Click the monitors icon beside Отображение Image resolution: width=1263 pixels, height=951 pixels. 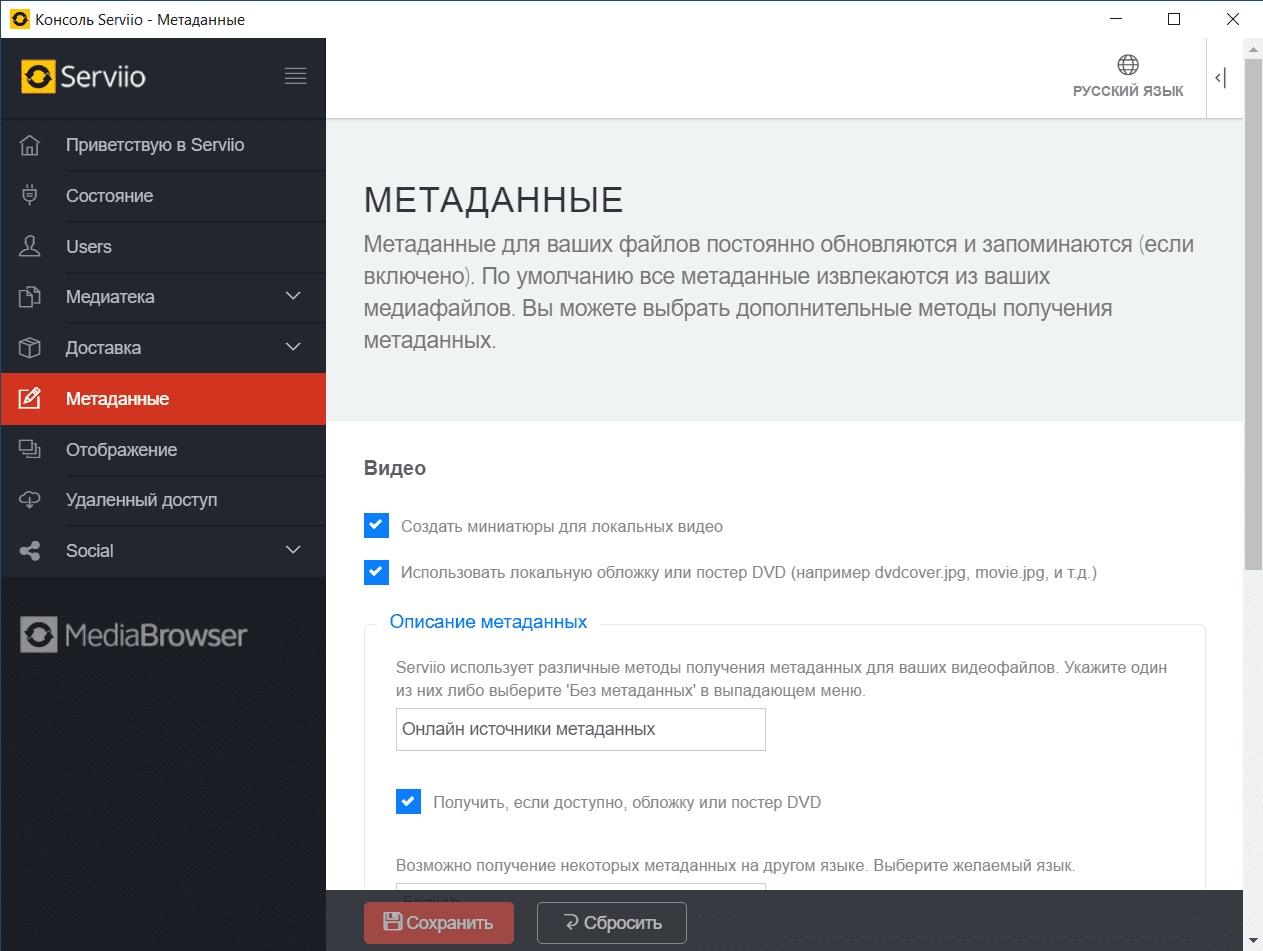(30, 450)
